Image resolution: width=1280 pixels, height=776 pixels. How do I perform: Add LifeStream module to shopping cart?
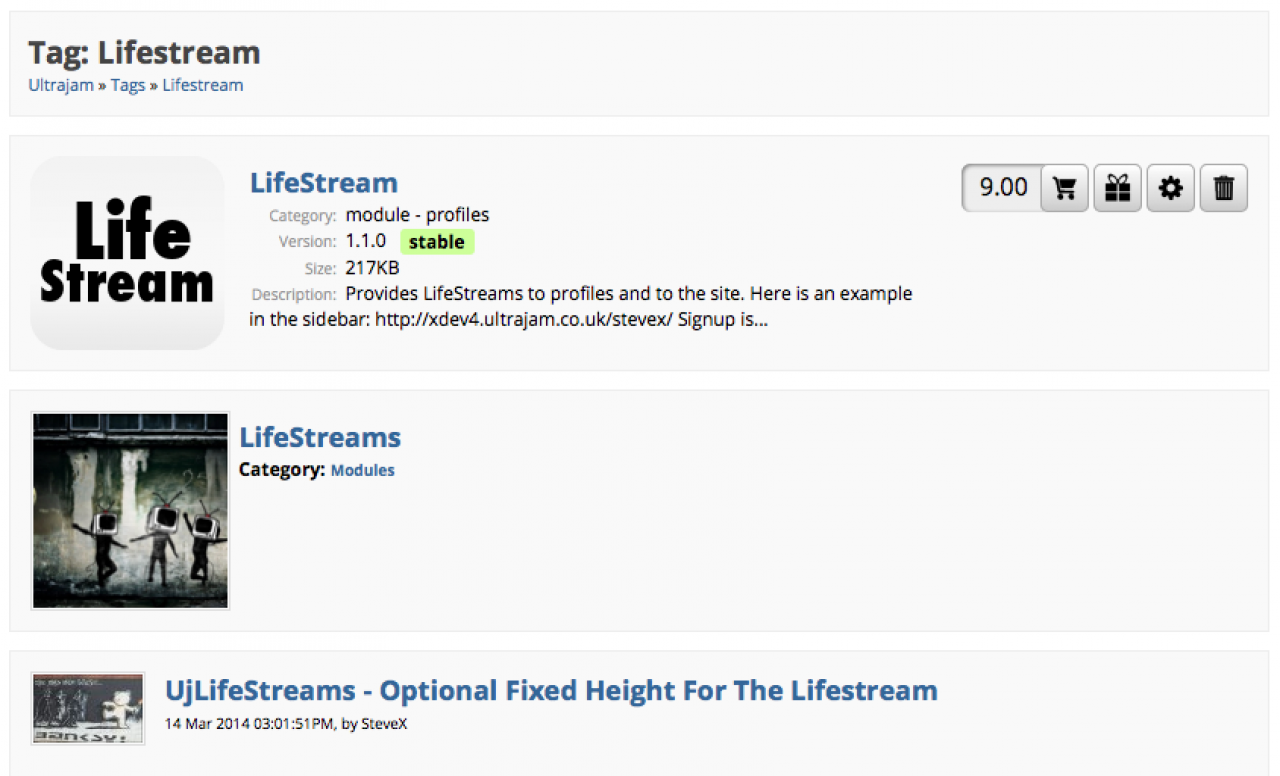pos(1065,188)
